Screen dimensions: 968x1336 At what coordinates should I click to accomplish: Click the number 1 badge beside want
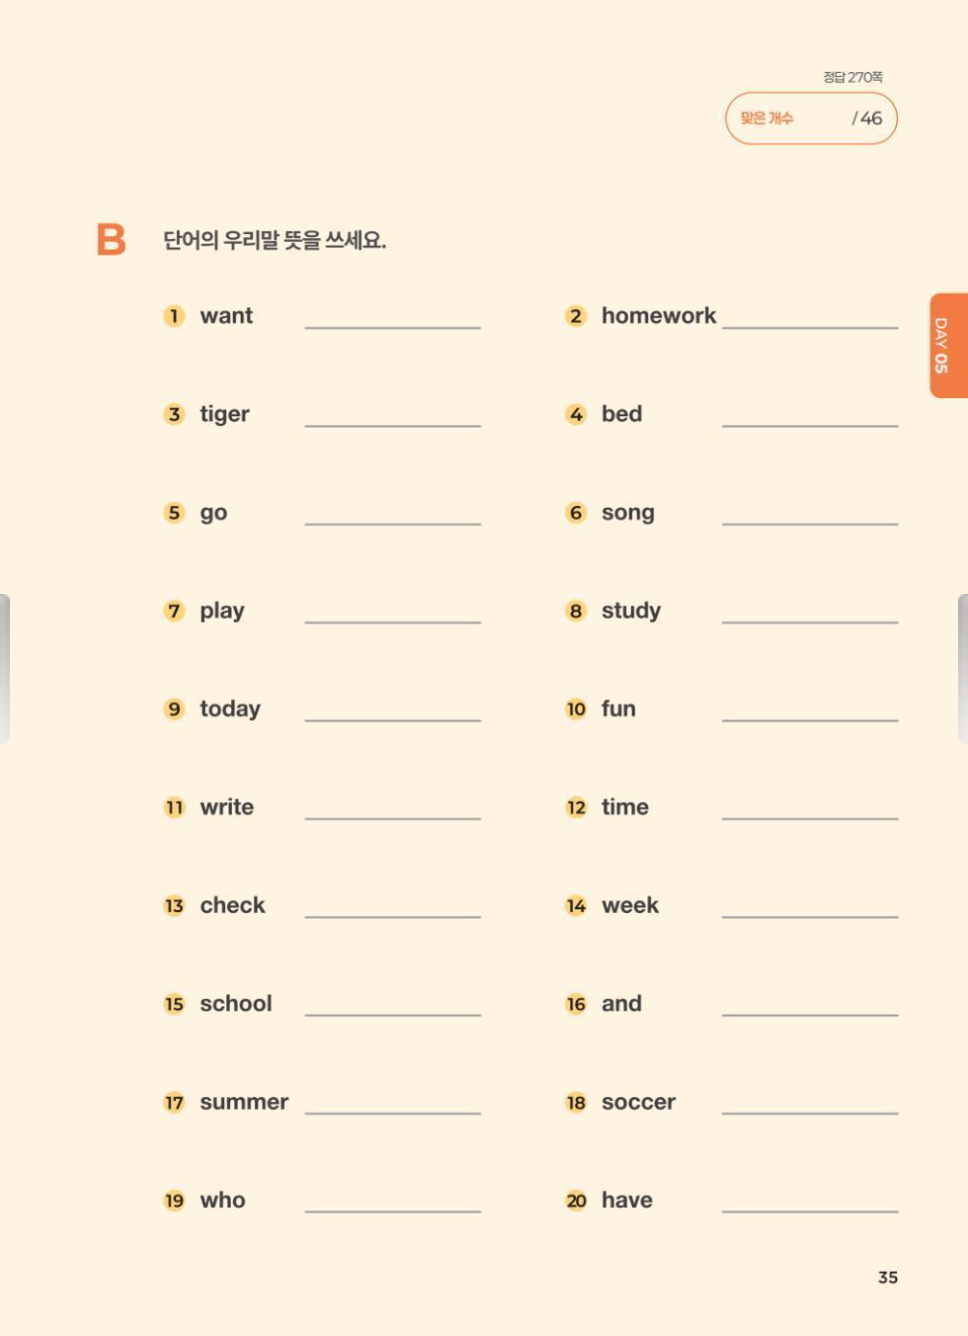click(174, 316)
